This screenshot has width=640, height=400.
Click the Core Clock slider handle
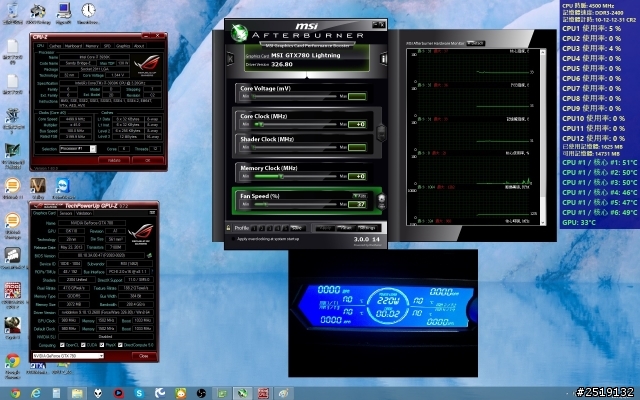[x=261, y=124]
